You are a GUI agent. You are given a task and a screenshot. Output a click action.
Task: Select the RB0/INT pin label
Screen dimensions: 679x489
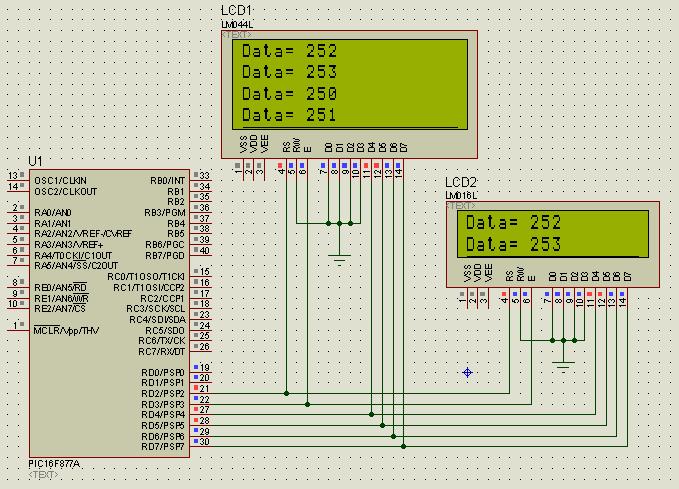(x=168, y=181)
